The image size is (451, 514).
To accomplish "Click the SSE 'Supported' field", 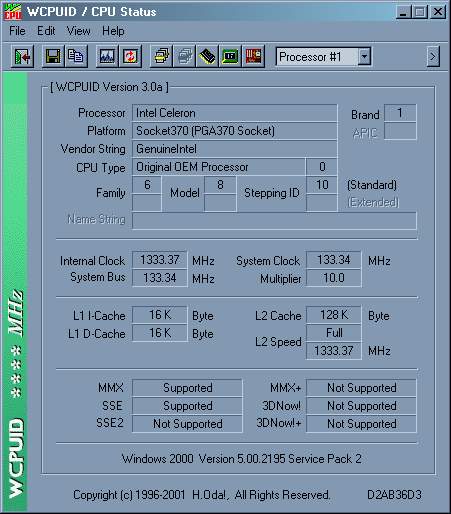I will 187,406.
